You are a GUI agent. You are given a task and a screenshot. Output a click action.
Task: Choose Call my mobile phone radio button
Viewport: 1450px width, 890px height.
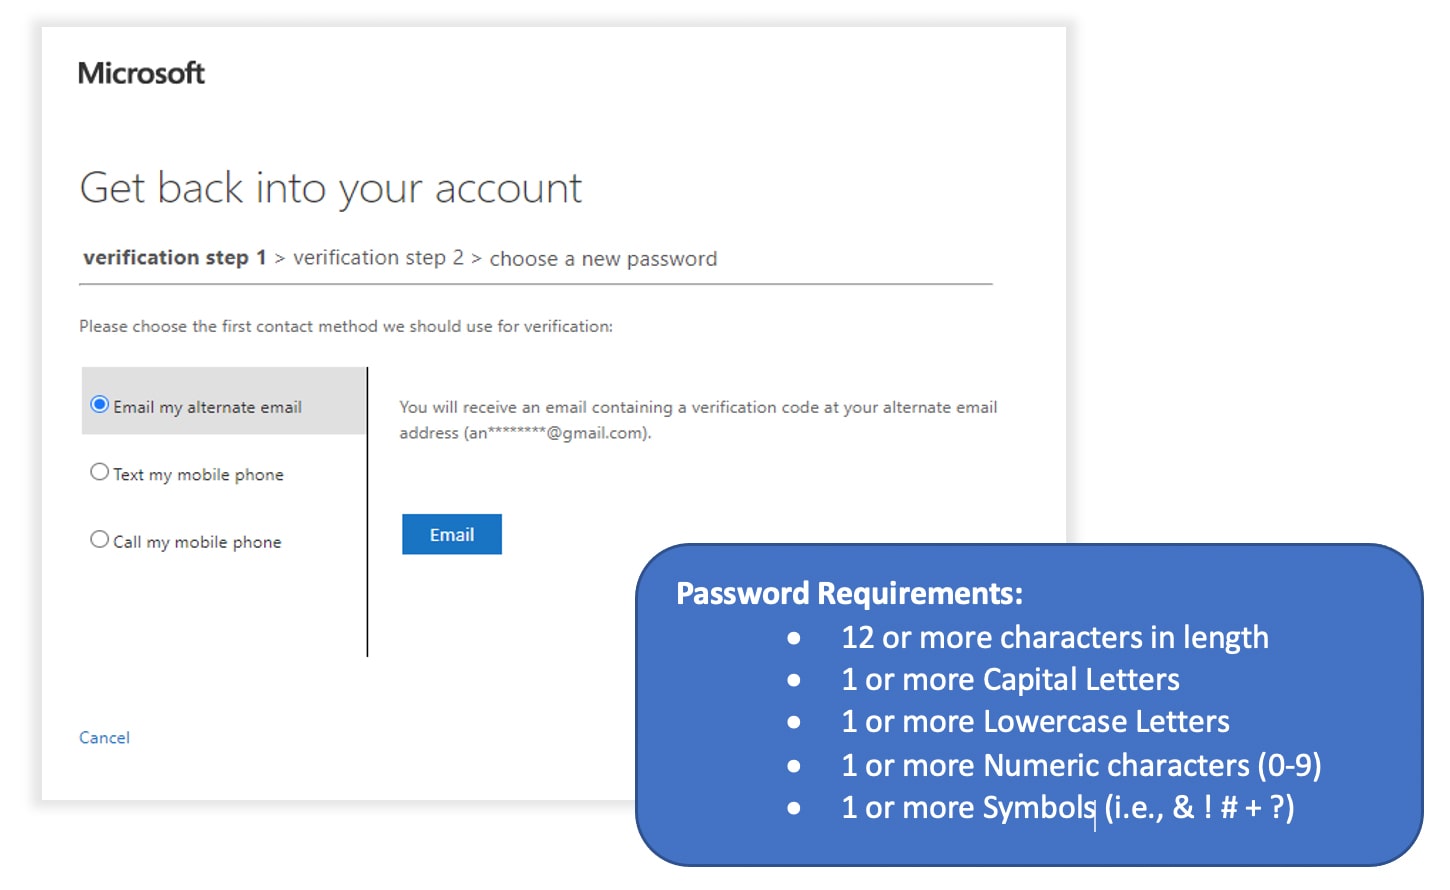pyautogui.click(x=100, y=540)
